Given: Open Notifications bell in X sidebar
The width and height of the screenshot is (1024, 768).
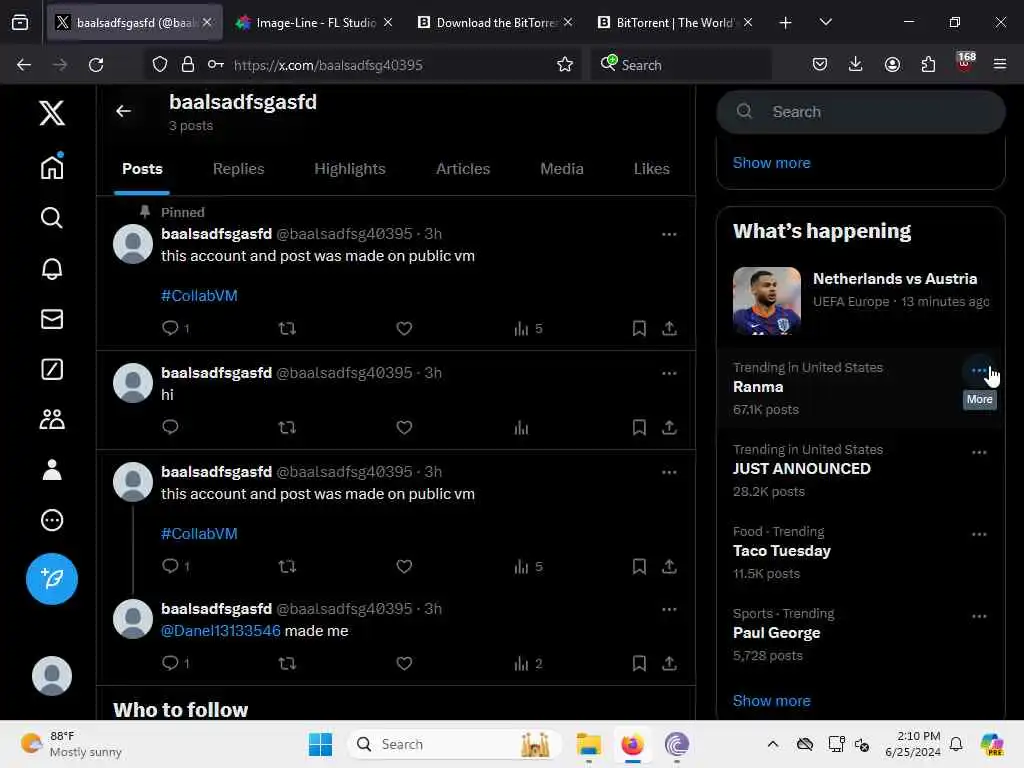Looking at the screenshot, I should [x=52, y=268].
